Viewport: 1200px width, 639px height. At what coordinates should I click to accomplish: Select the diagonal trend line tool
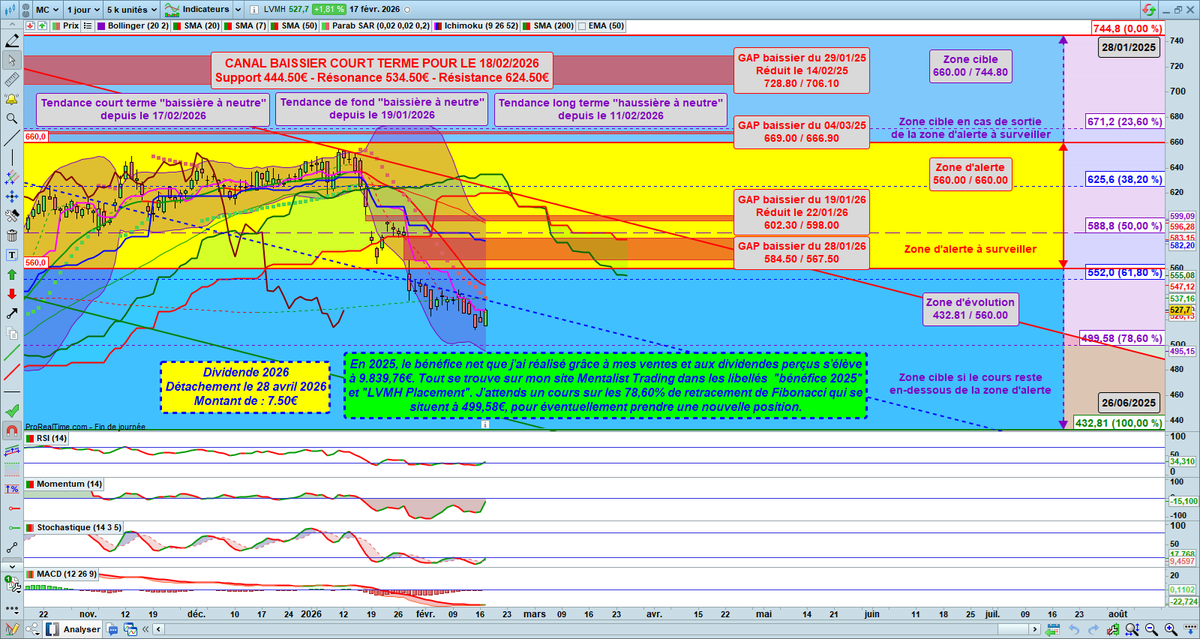click(x=12, y=137)
